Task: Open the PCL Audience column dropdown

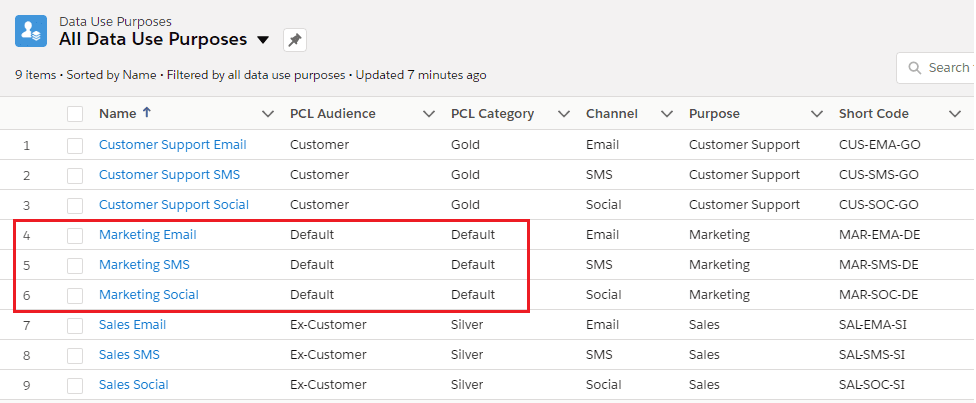Action: 429,114
